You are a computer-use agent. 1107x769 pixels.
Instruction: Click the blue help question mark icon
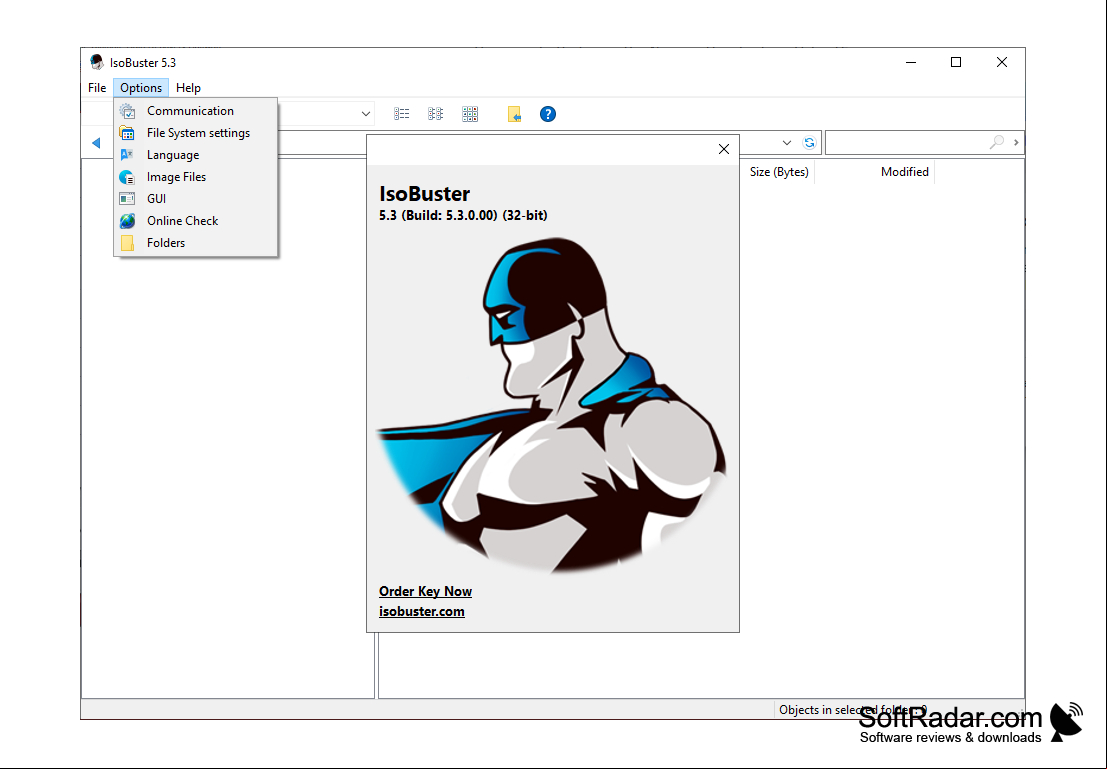tap(548, 114)
